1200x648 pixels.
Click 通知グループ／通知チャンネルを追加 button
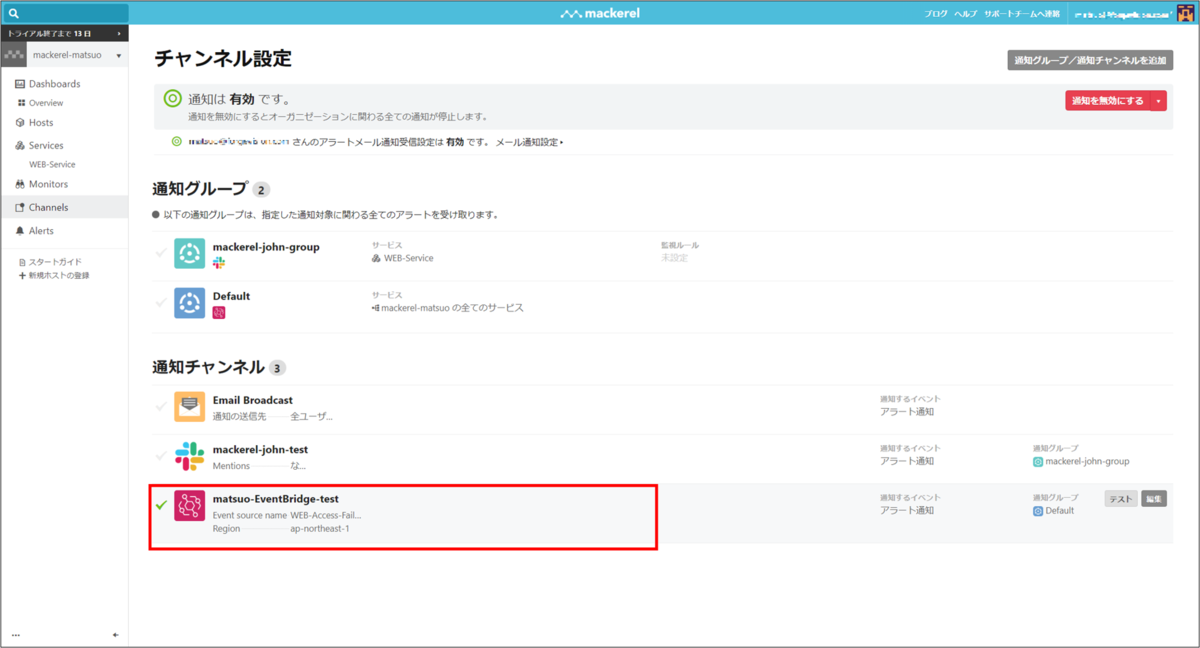coord(1090,60)
